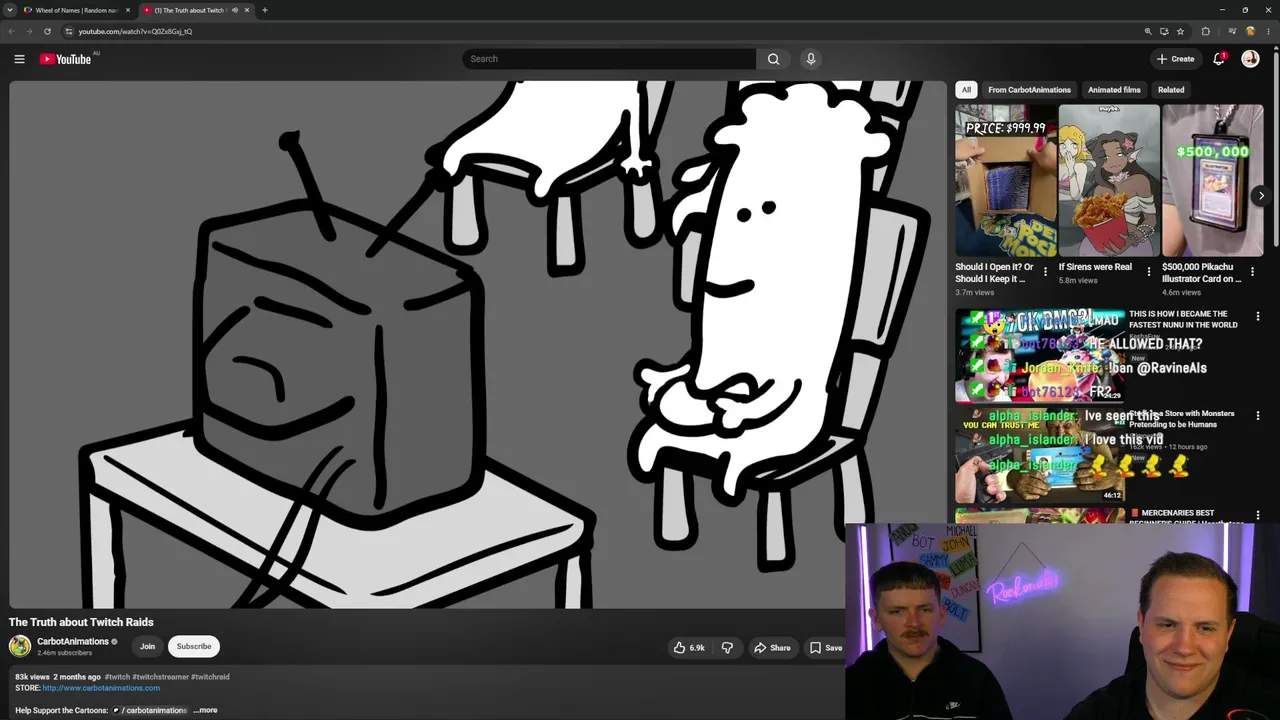The width and height of the screenshot is (1280, 720).
Task: Select the Related filter chip
Action: [x=1171, y=90]
